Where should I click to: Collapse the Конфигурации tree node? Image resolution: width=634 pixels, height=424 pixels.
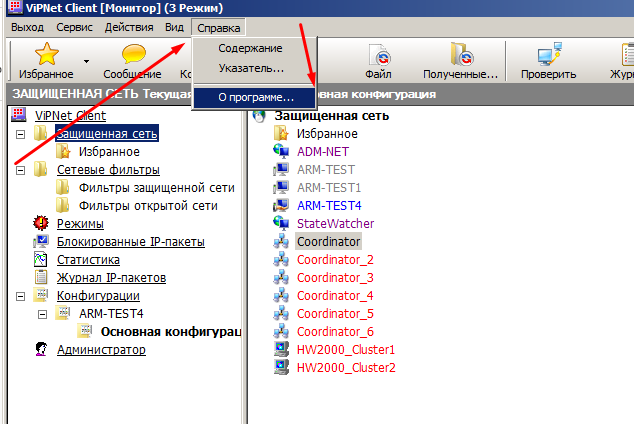coord(21,296)
